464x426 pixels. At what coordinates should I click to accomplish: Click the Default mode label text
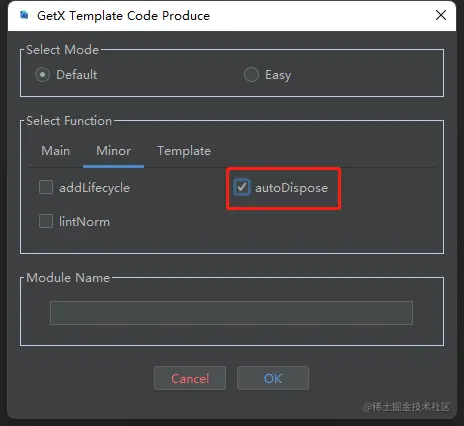[x=77, y=75]
